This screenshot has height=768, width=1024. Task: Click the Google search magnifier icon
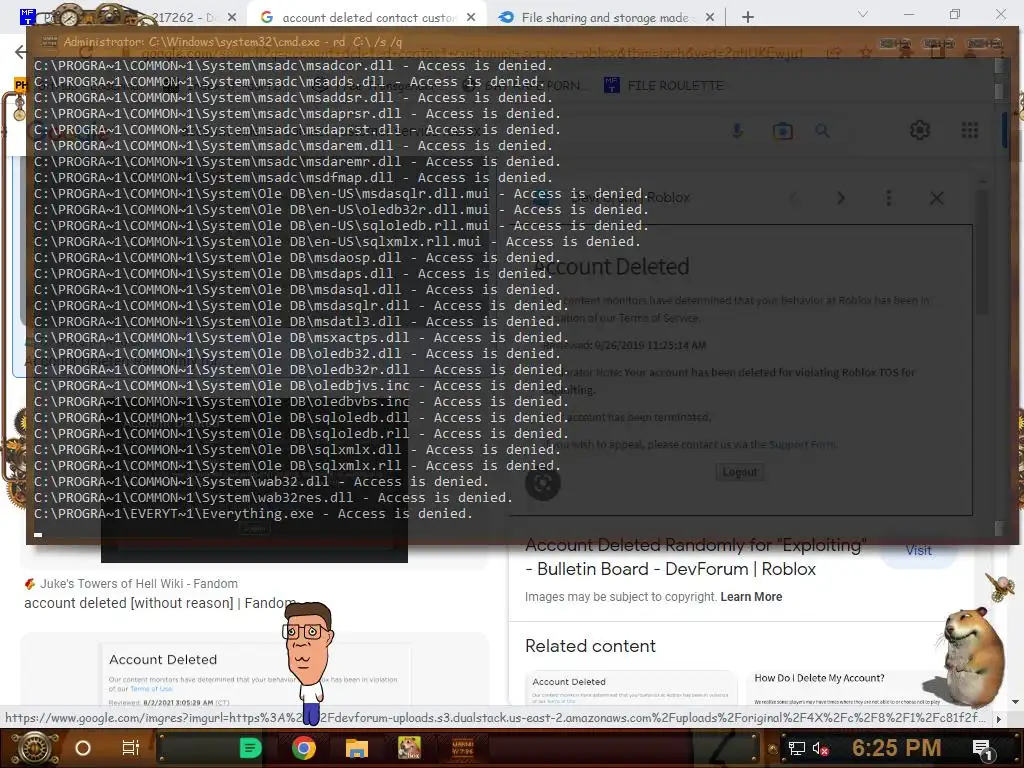click(823, 131)
